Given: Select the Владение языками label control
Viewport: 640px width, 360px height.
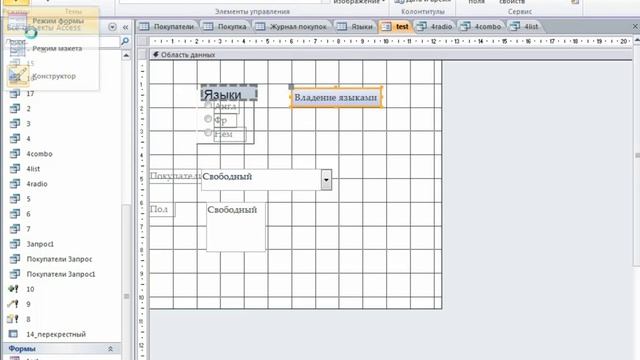Looking at the screenshot, I should click(x=336, y=98).
